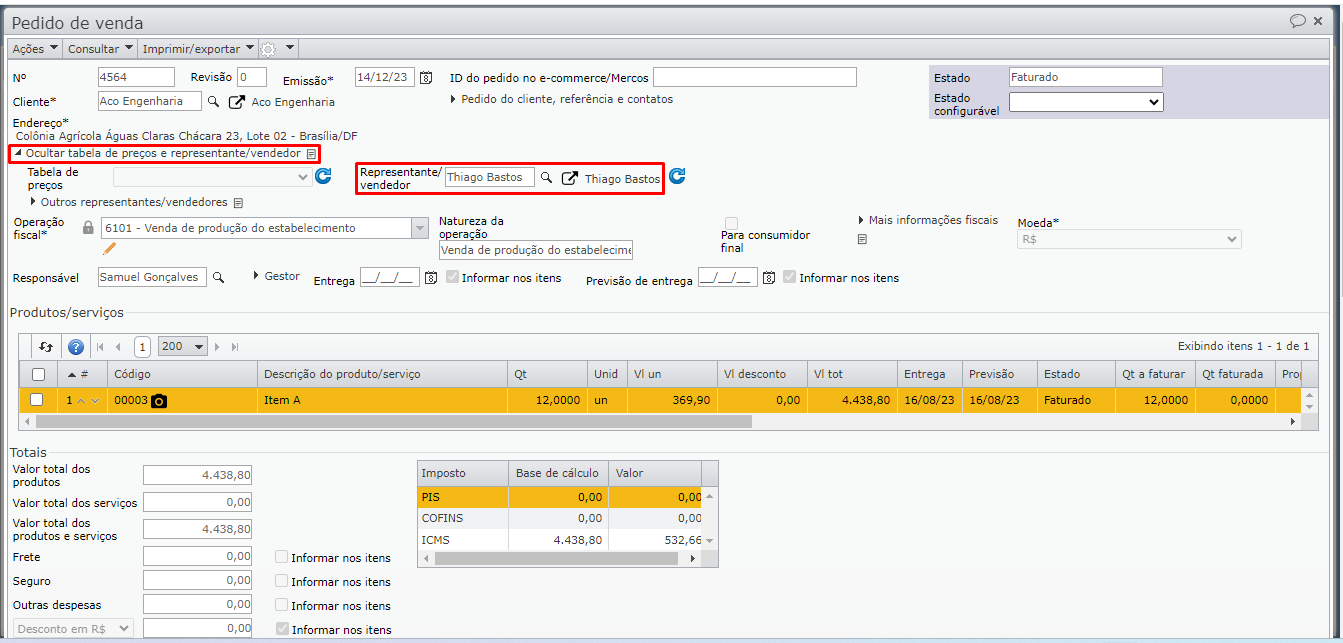Move Item A row up

pos(82,401)
